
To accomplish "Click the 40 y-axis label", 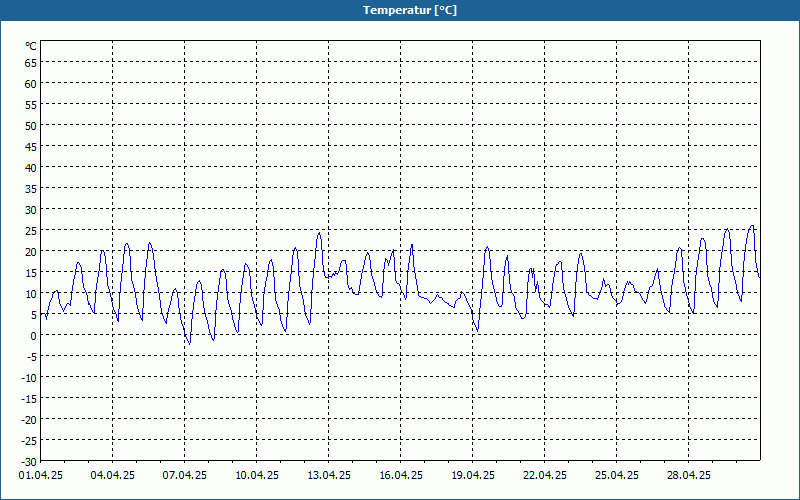I will click(31, 168).
